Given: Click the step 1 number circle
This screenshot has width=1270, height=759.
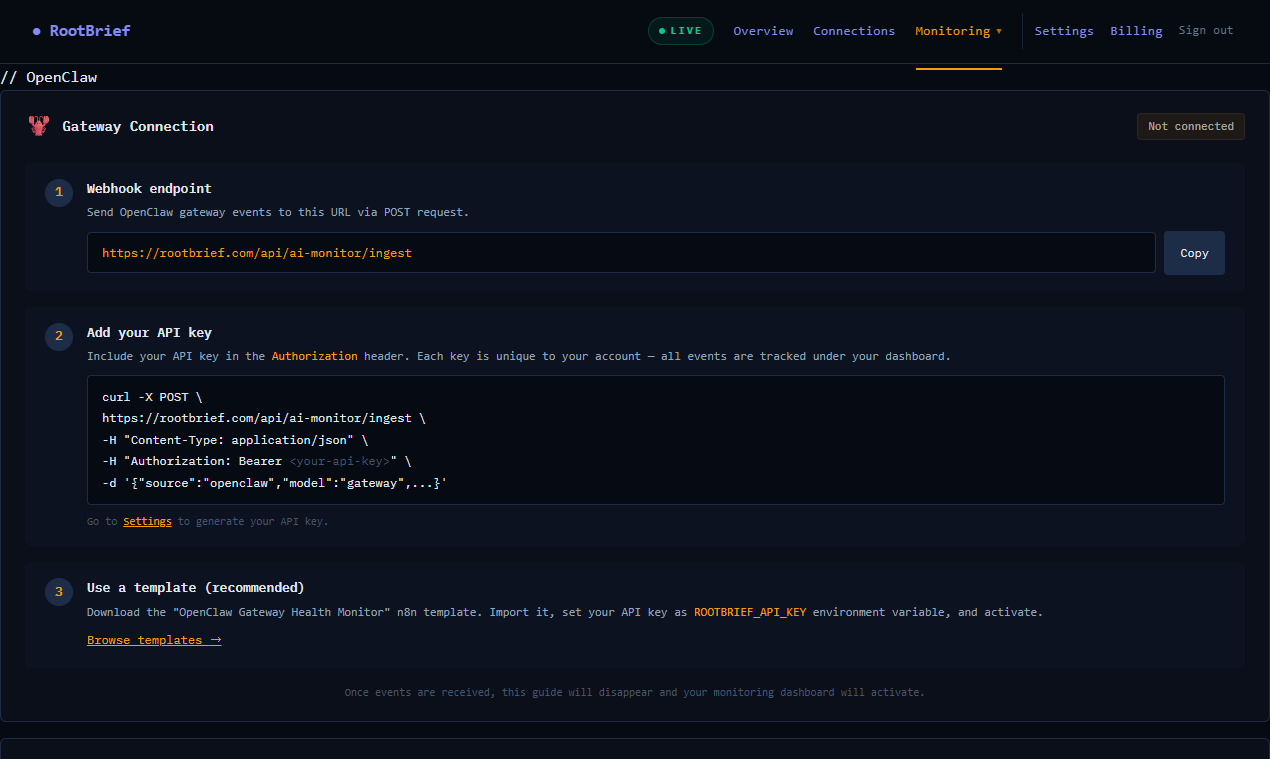Looking at the screenshot, I should (59, 192).
